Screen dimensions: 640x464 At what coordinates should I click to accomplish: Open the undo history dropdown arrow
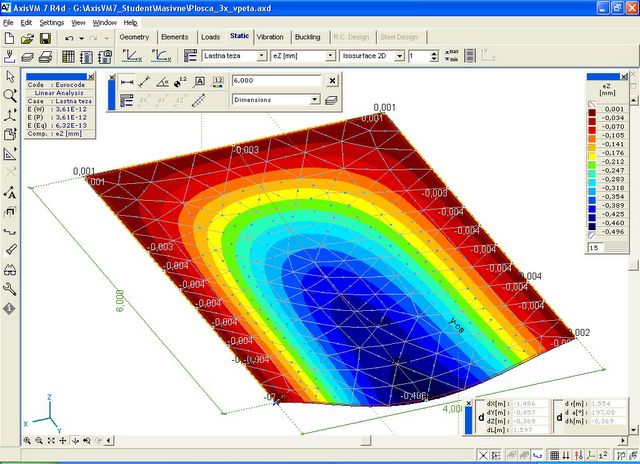(81, 38)
